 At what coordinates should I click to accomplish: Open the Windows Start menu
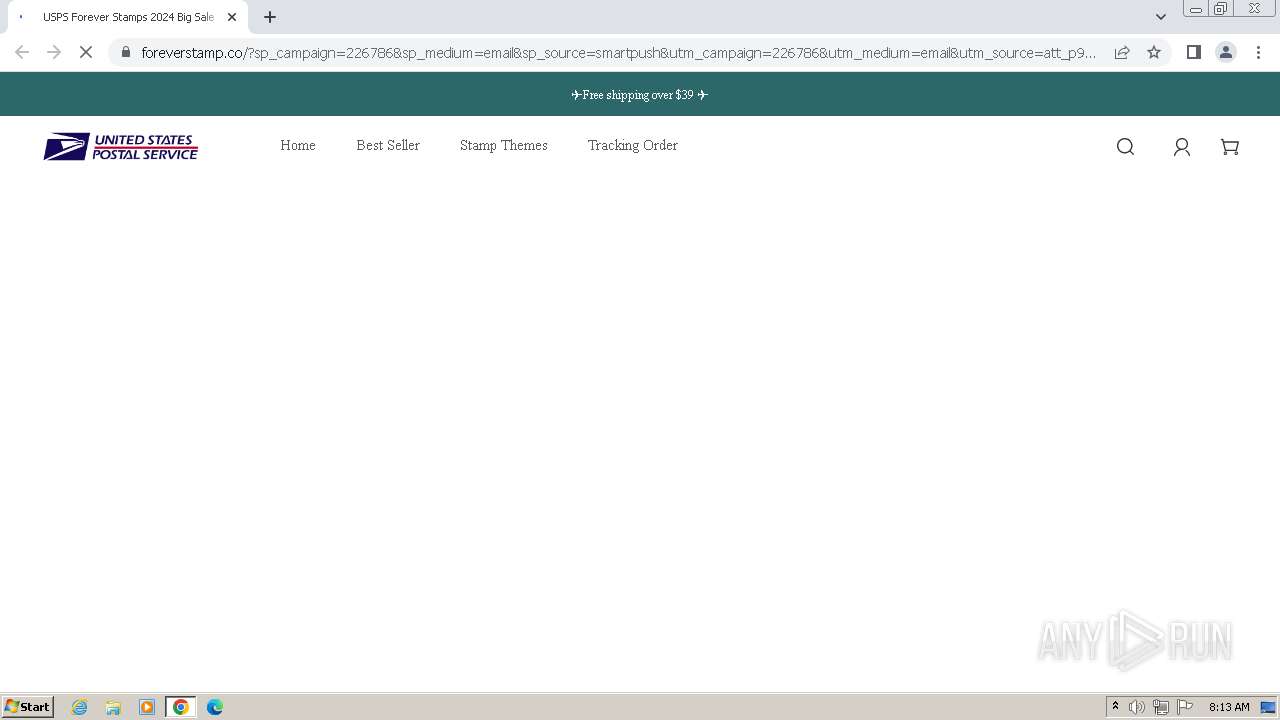(28, 707)
